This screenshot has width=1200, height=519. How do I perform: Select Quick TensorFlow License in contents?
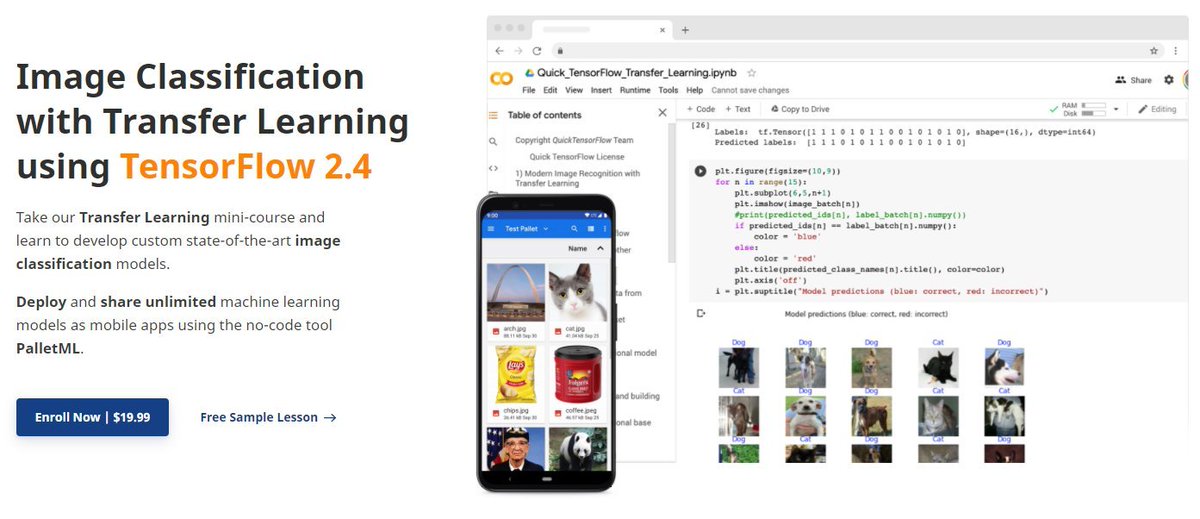coord(577,156)
